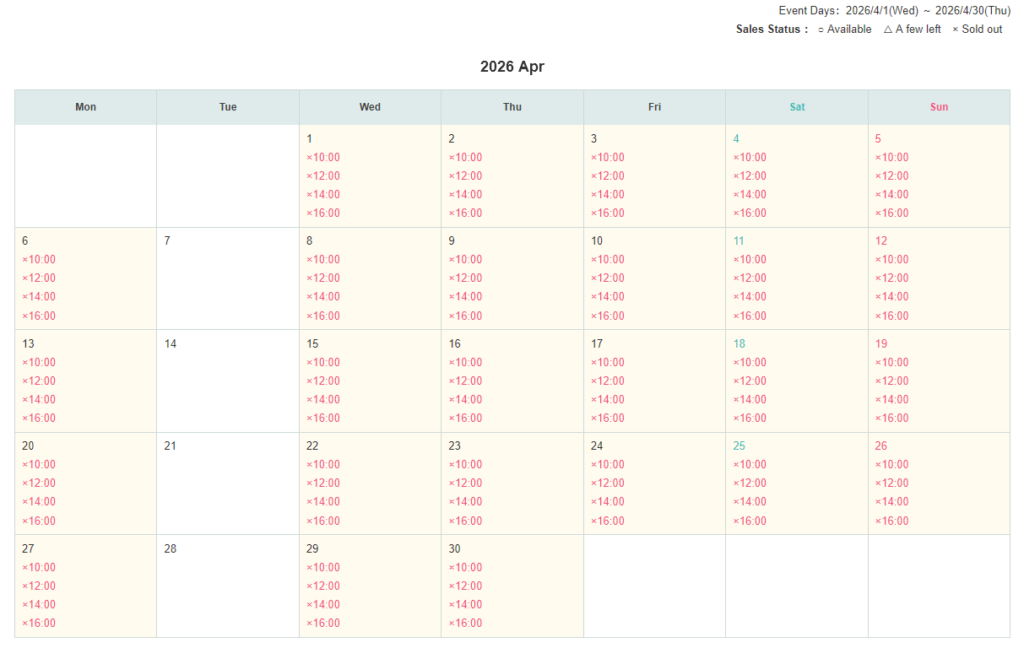
Task: Select the empty April 14 cell
Action: click(x=227, y=380)
